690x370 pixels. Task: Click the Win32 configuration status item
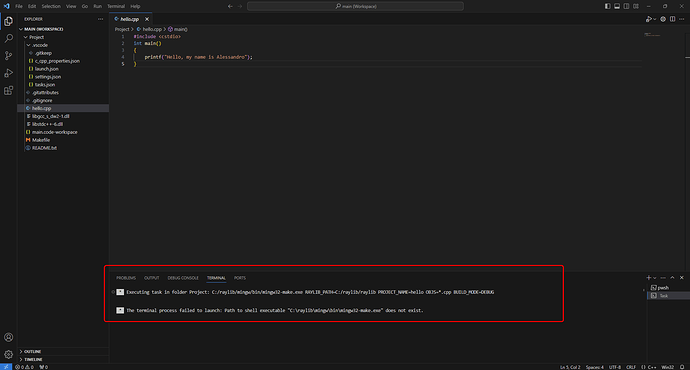coord(668,367)
